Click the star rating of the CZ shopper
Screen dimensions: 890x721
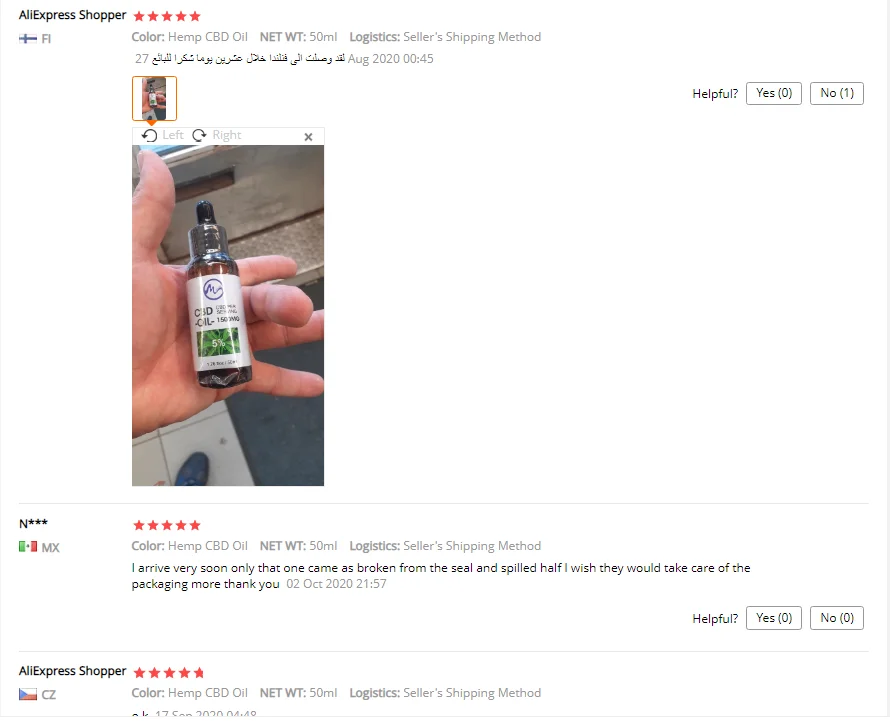click(x=169, y=673)
